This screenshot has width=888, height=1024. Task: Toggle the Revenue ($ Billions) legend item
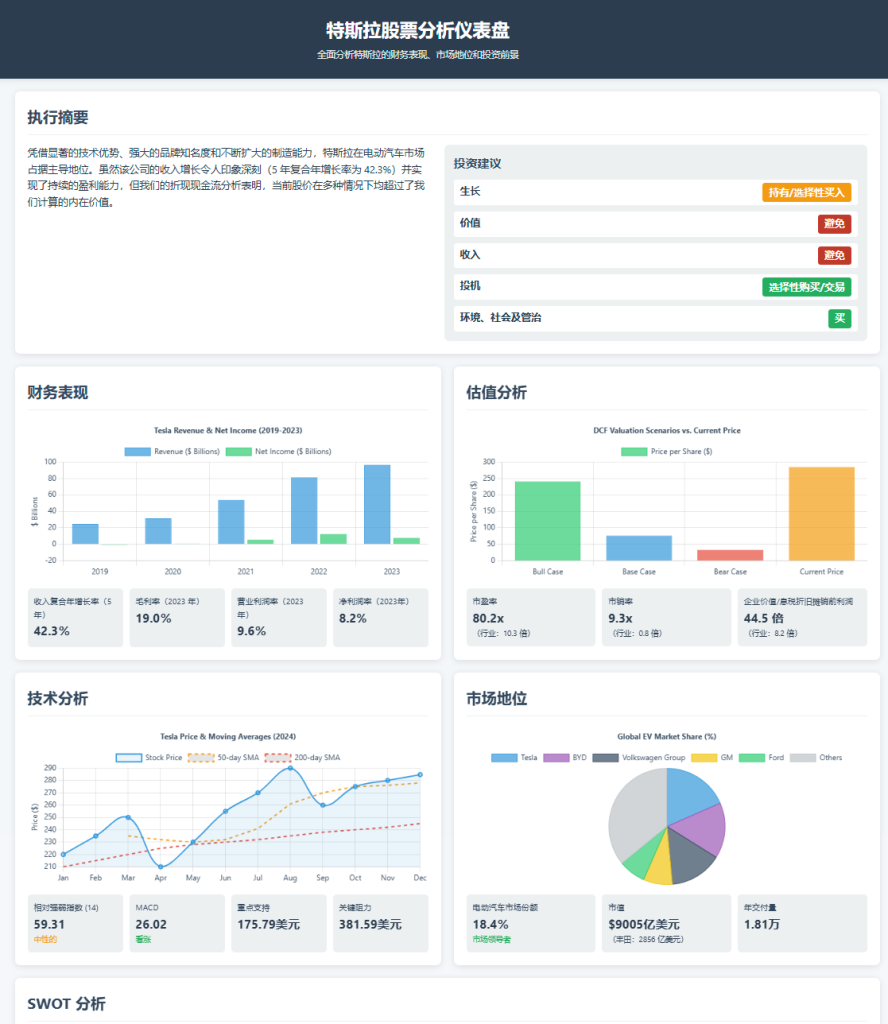(x=172, y=451)
